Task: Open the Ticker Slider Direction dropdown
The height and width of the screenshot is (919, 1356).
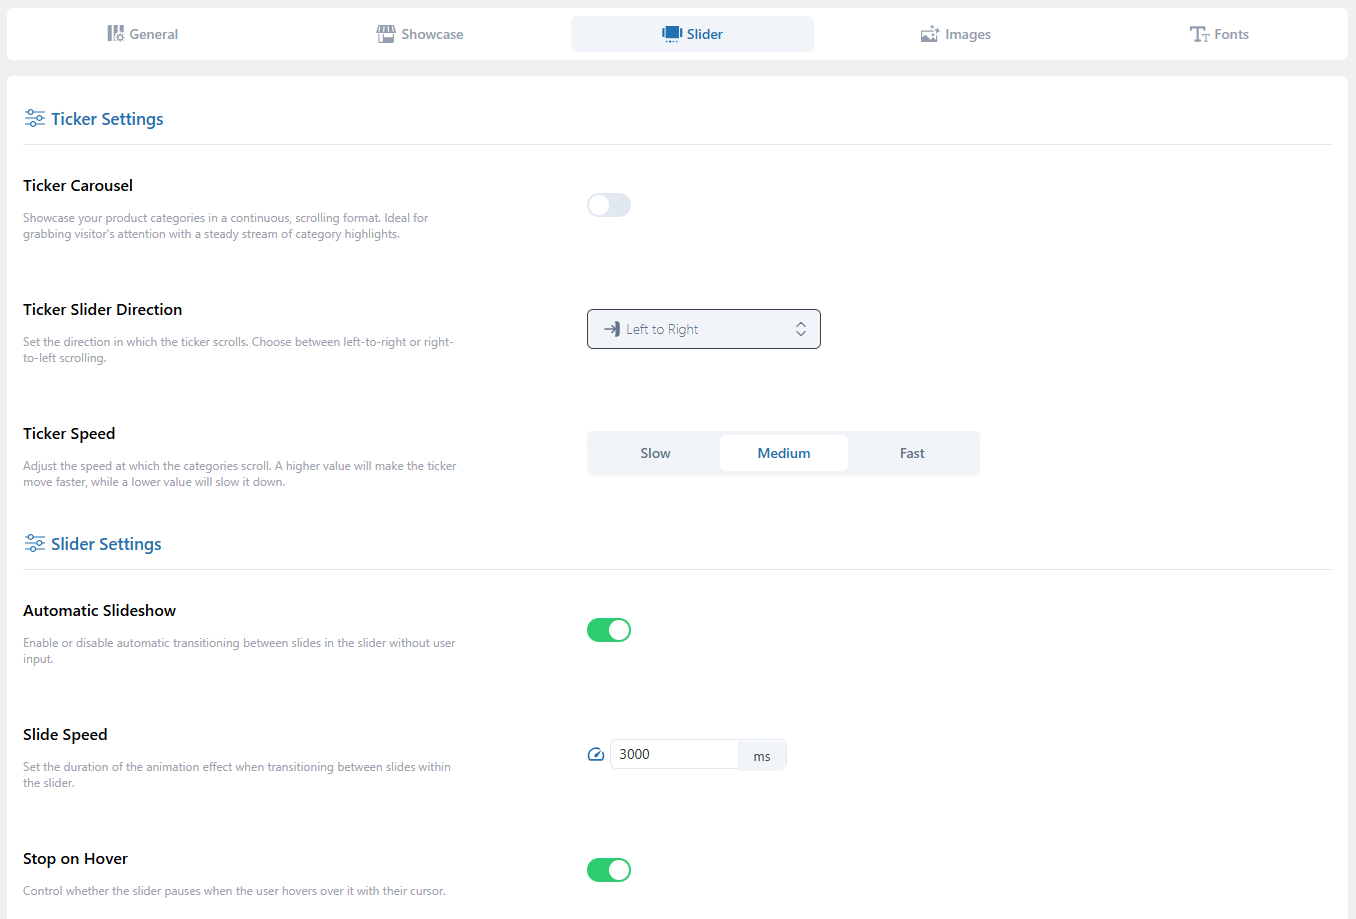Action: 704,329
